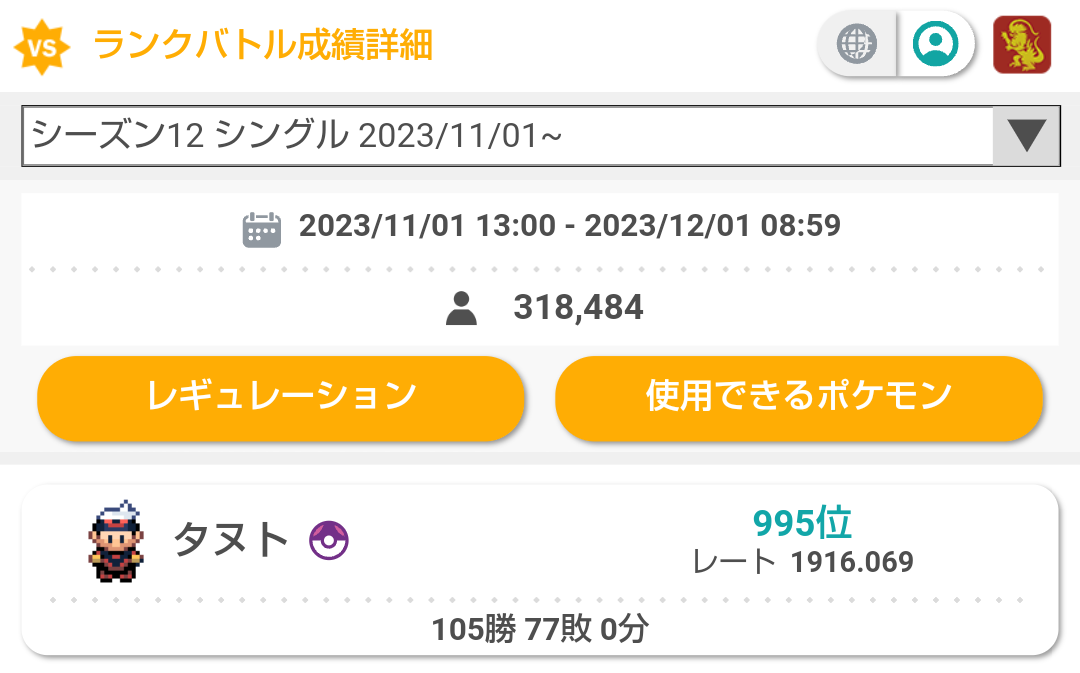The width and height of the screenshot is (1080, 673).
Task: Switch to the global ranking globe toggle
Action: [x=856, y=44]
